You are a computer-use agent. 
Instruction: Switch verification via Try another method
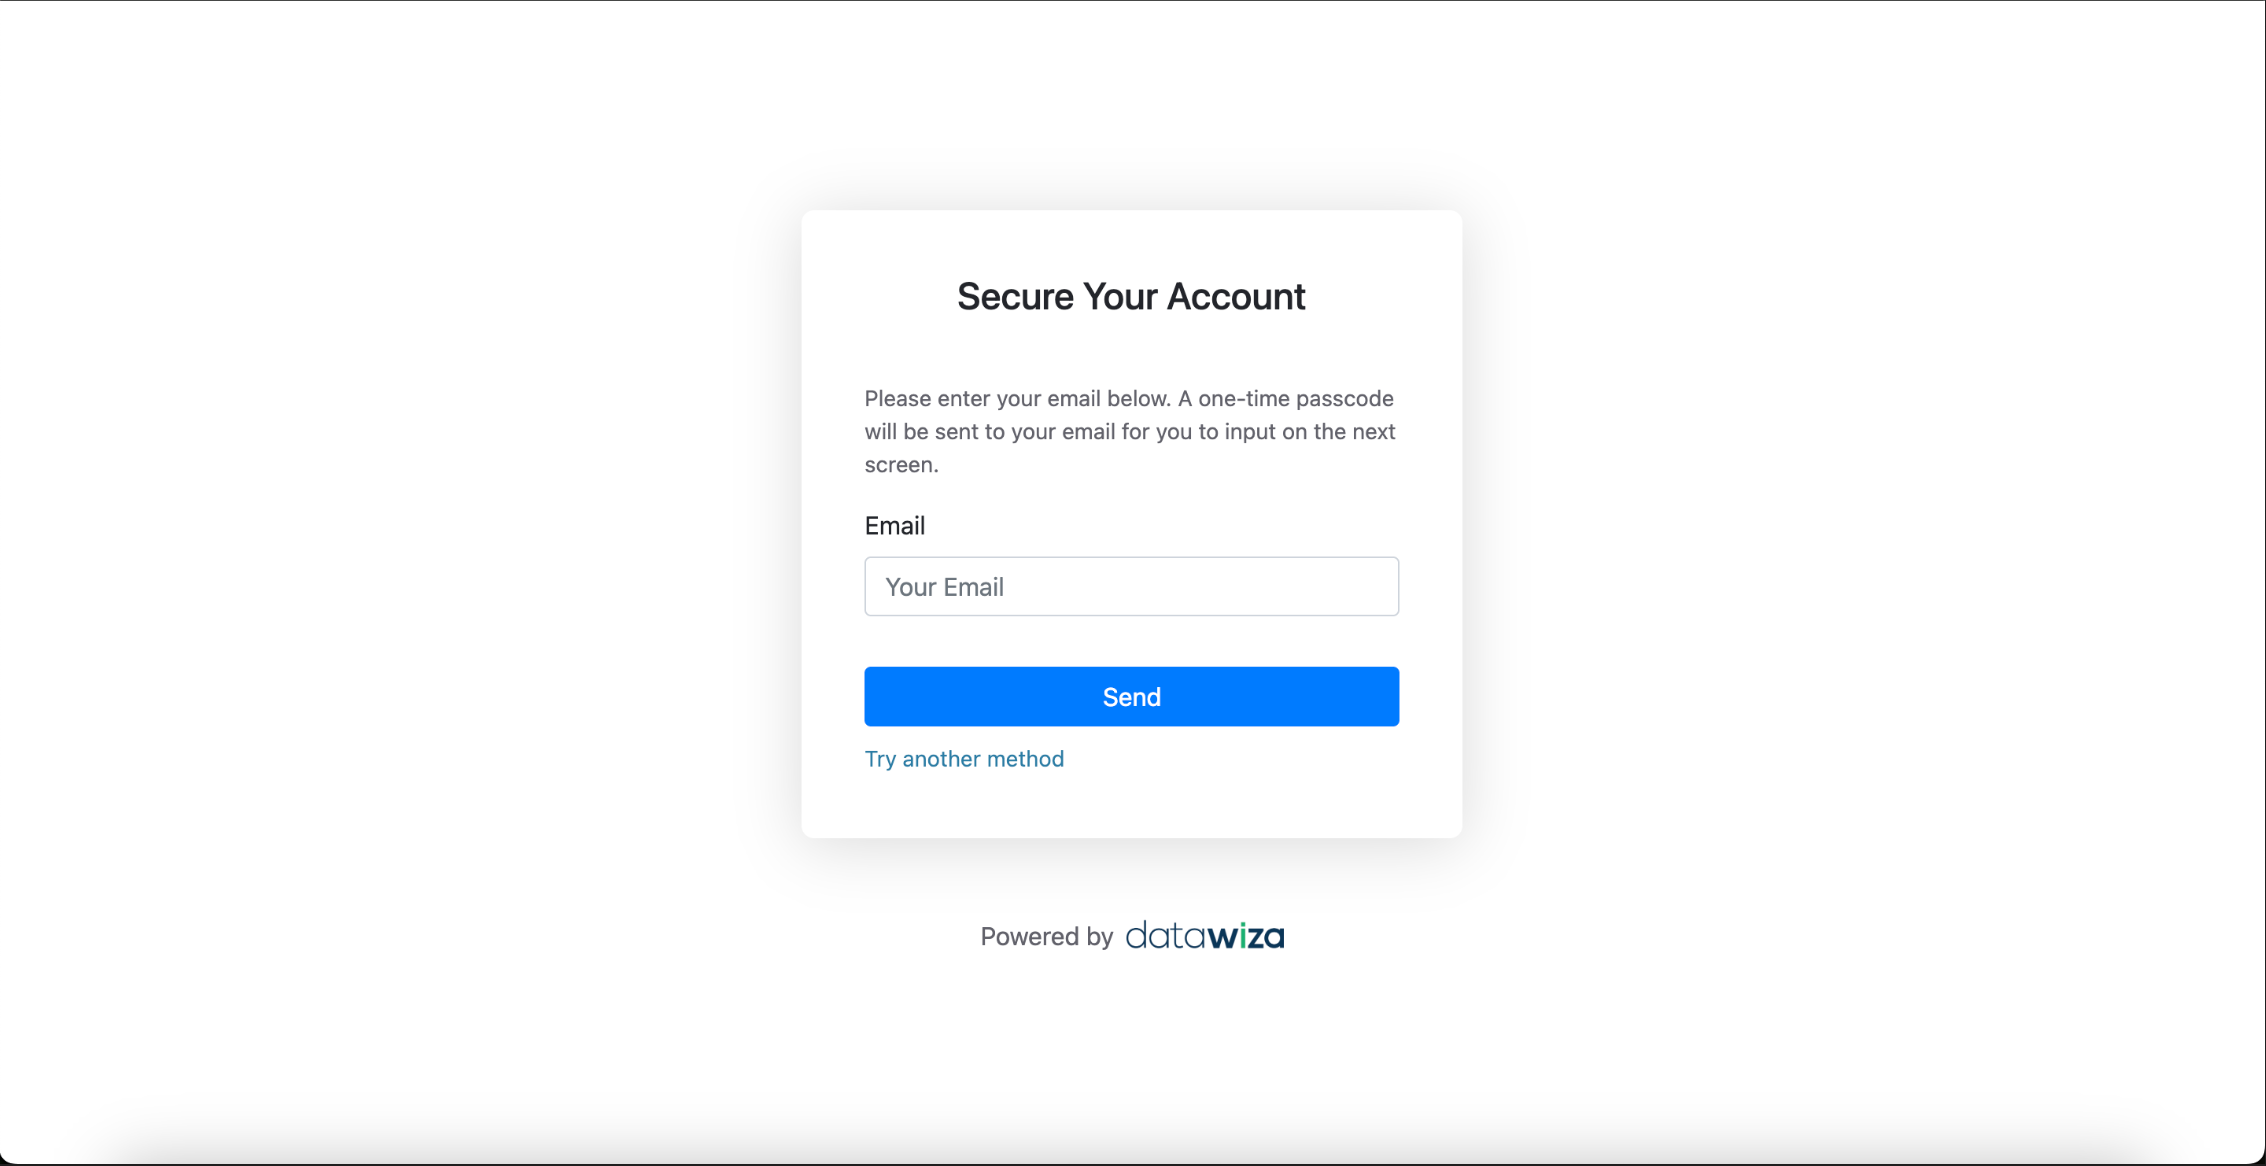(x=964, y=759)
